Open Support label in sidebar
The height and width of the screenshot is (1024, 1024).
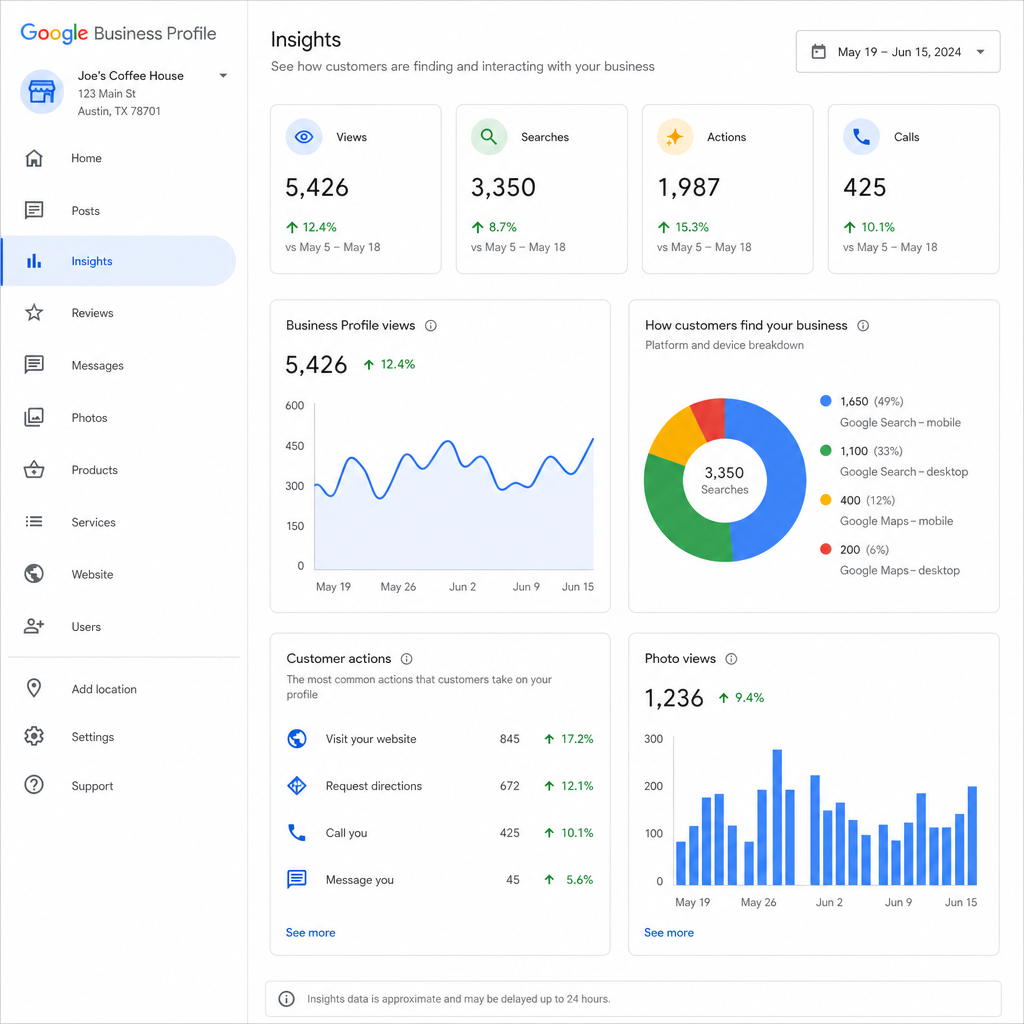click(x=92, y=786)
